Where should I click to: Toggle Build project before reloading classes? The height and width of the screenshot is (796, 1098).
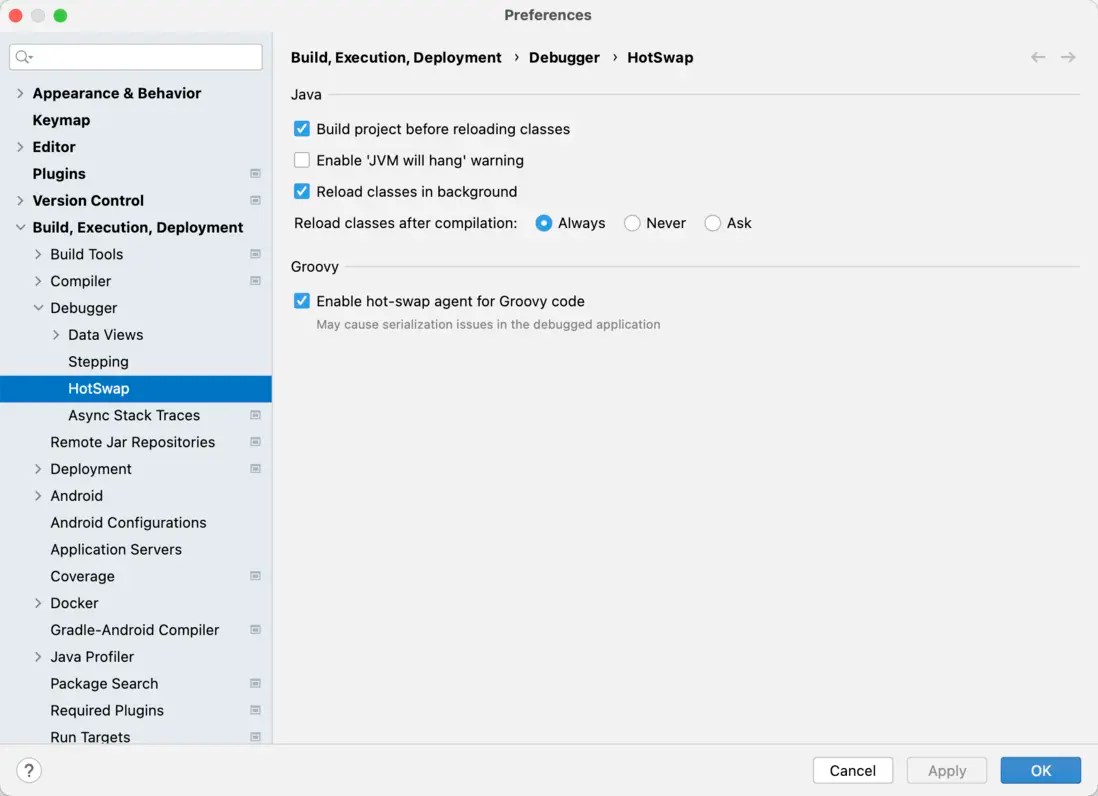tap(302, 129)
